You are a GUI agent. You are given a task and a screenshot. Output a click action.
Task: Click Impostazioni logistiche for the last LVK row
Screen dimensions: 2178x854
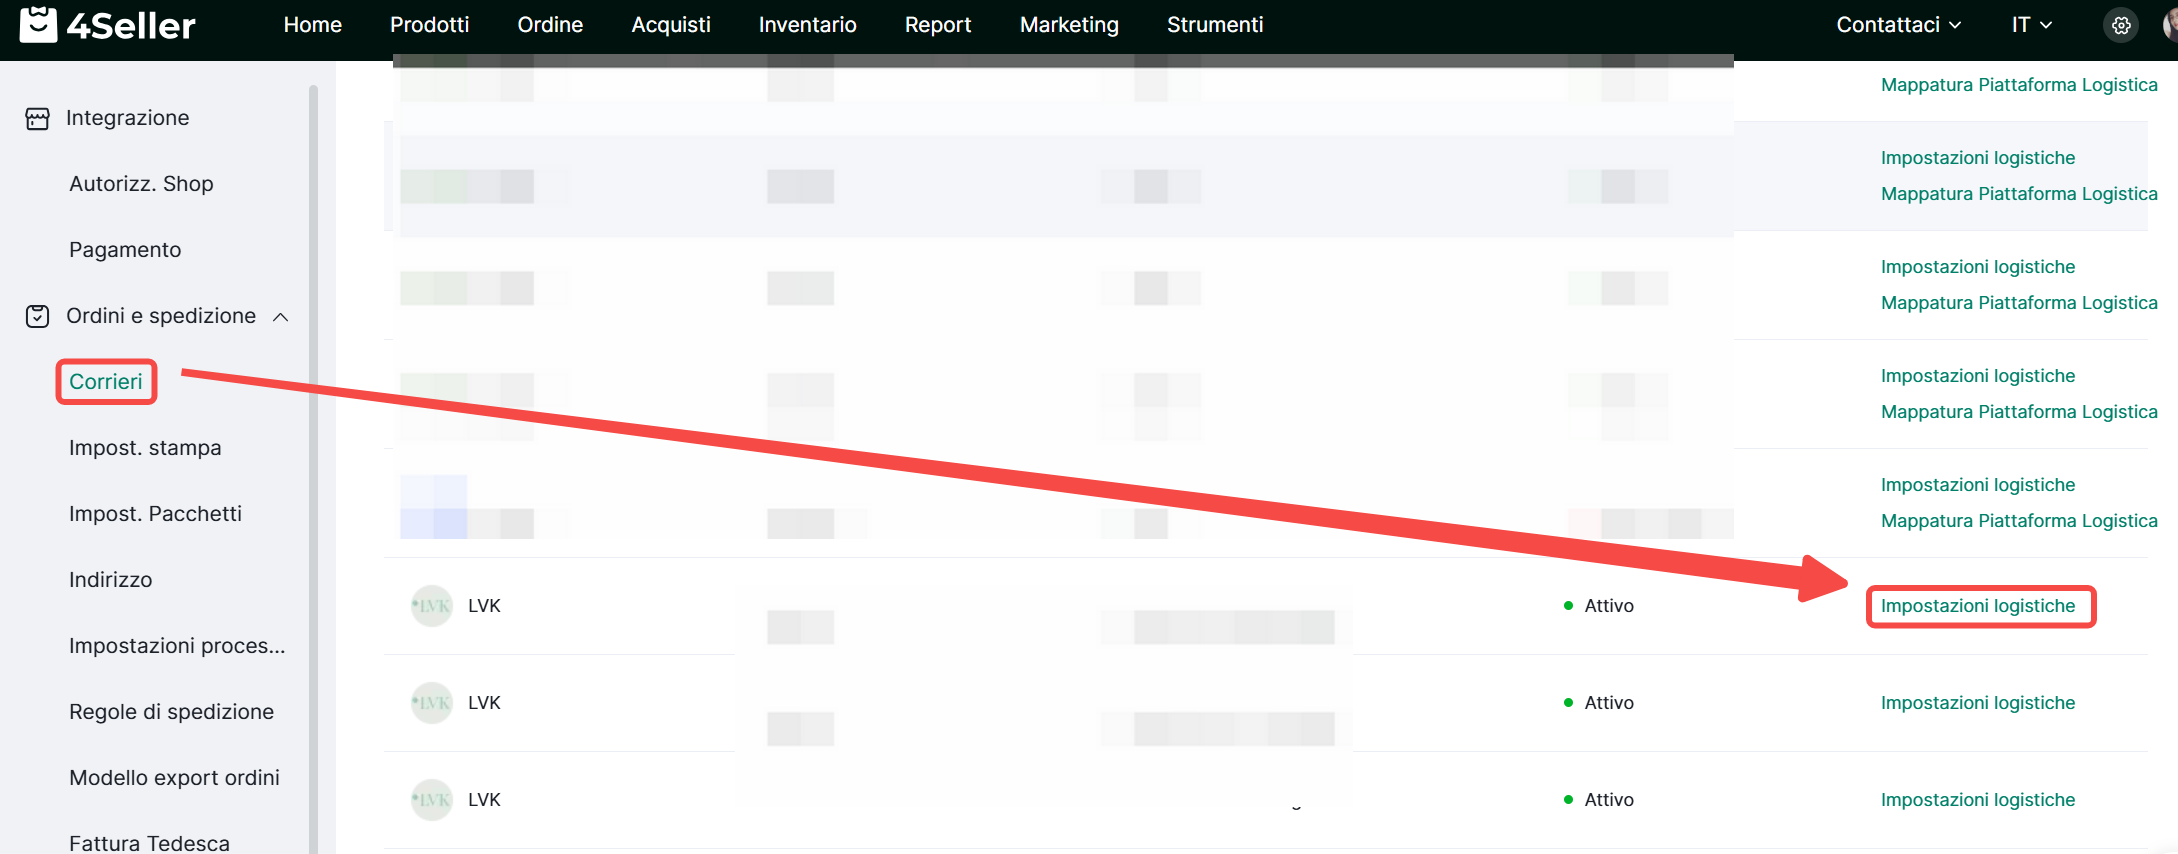pyautogui.click(x=1977, y=800)
